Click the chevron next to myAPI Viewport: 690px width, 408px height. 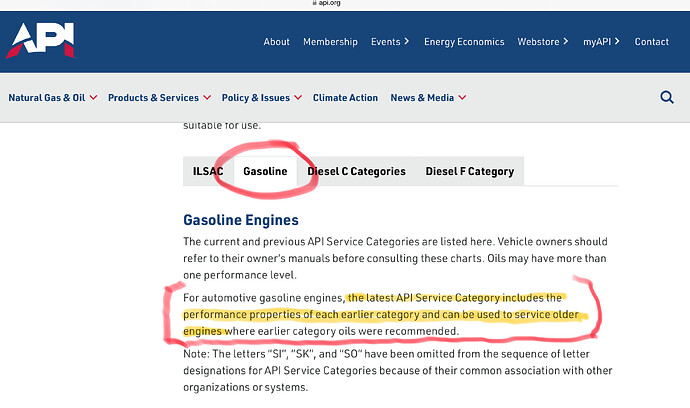[x=617, y=41]
